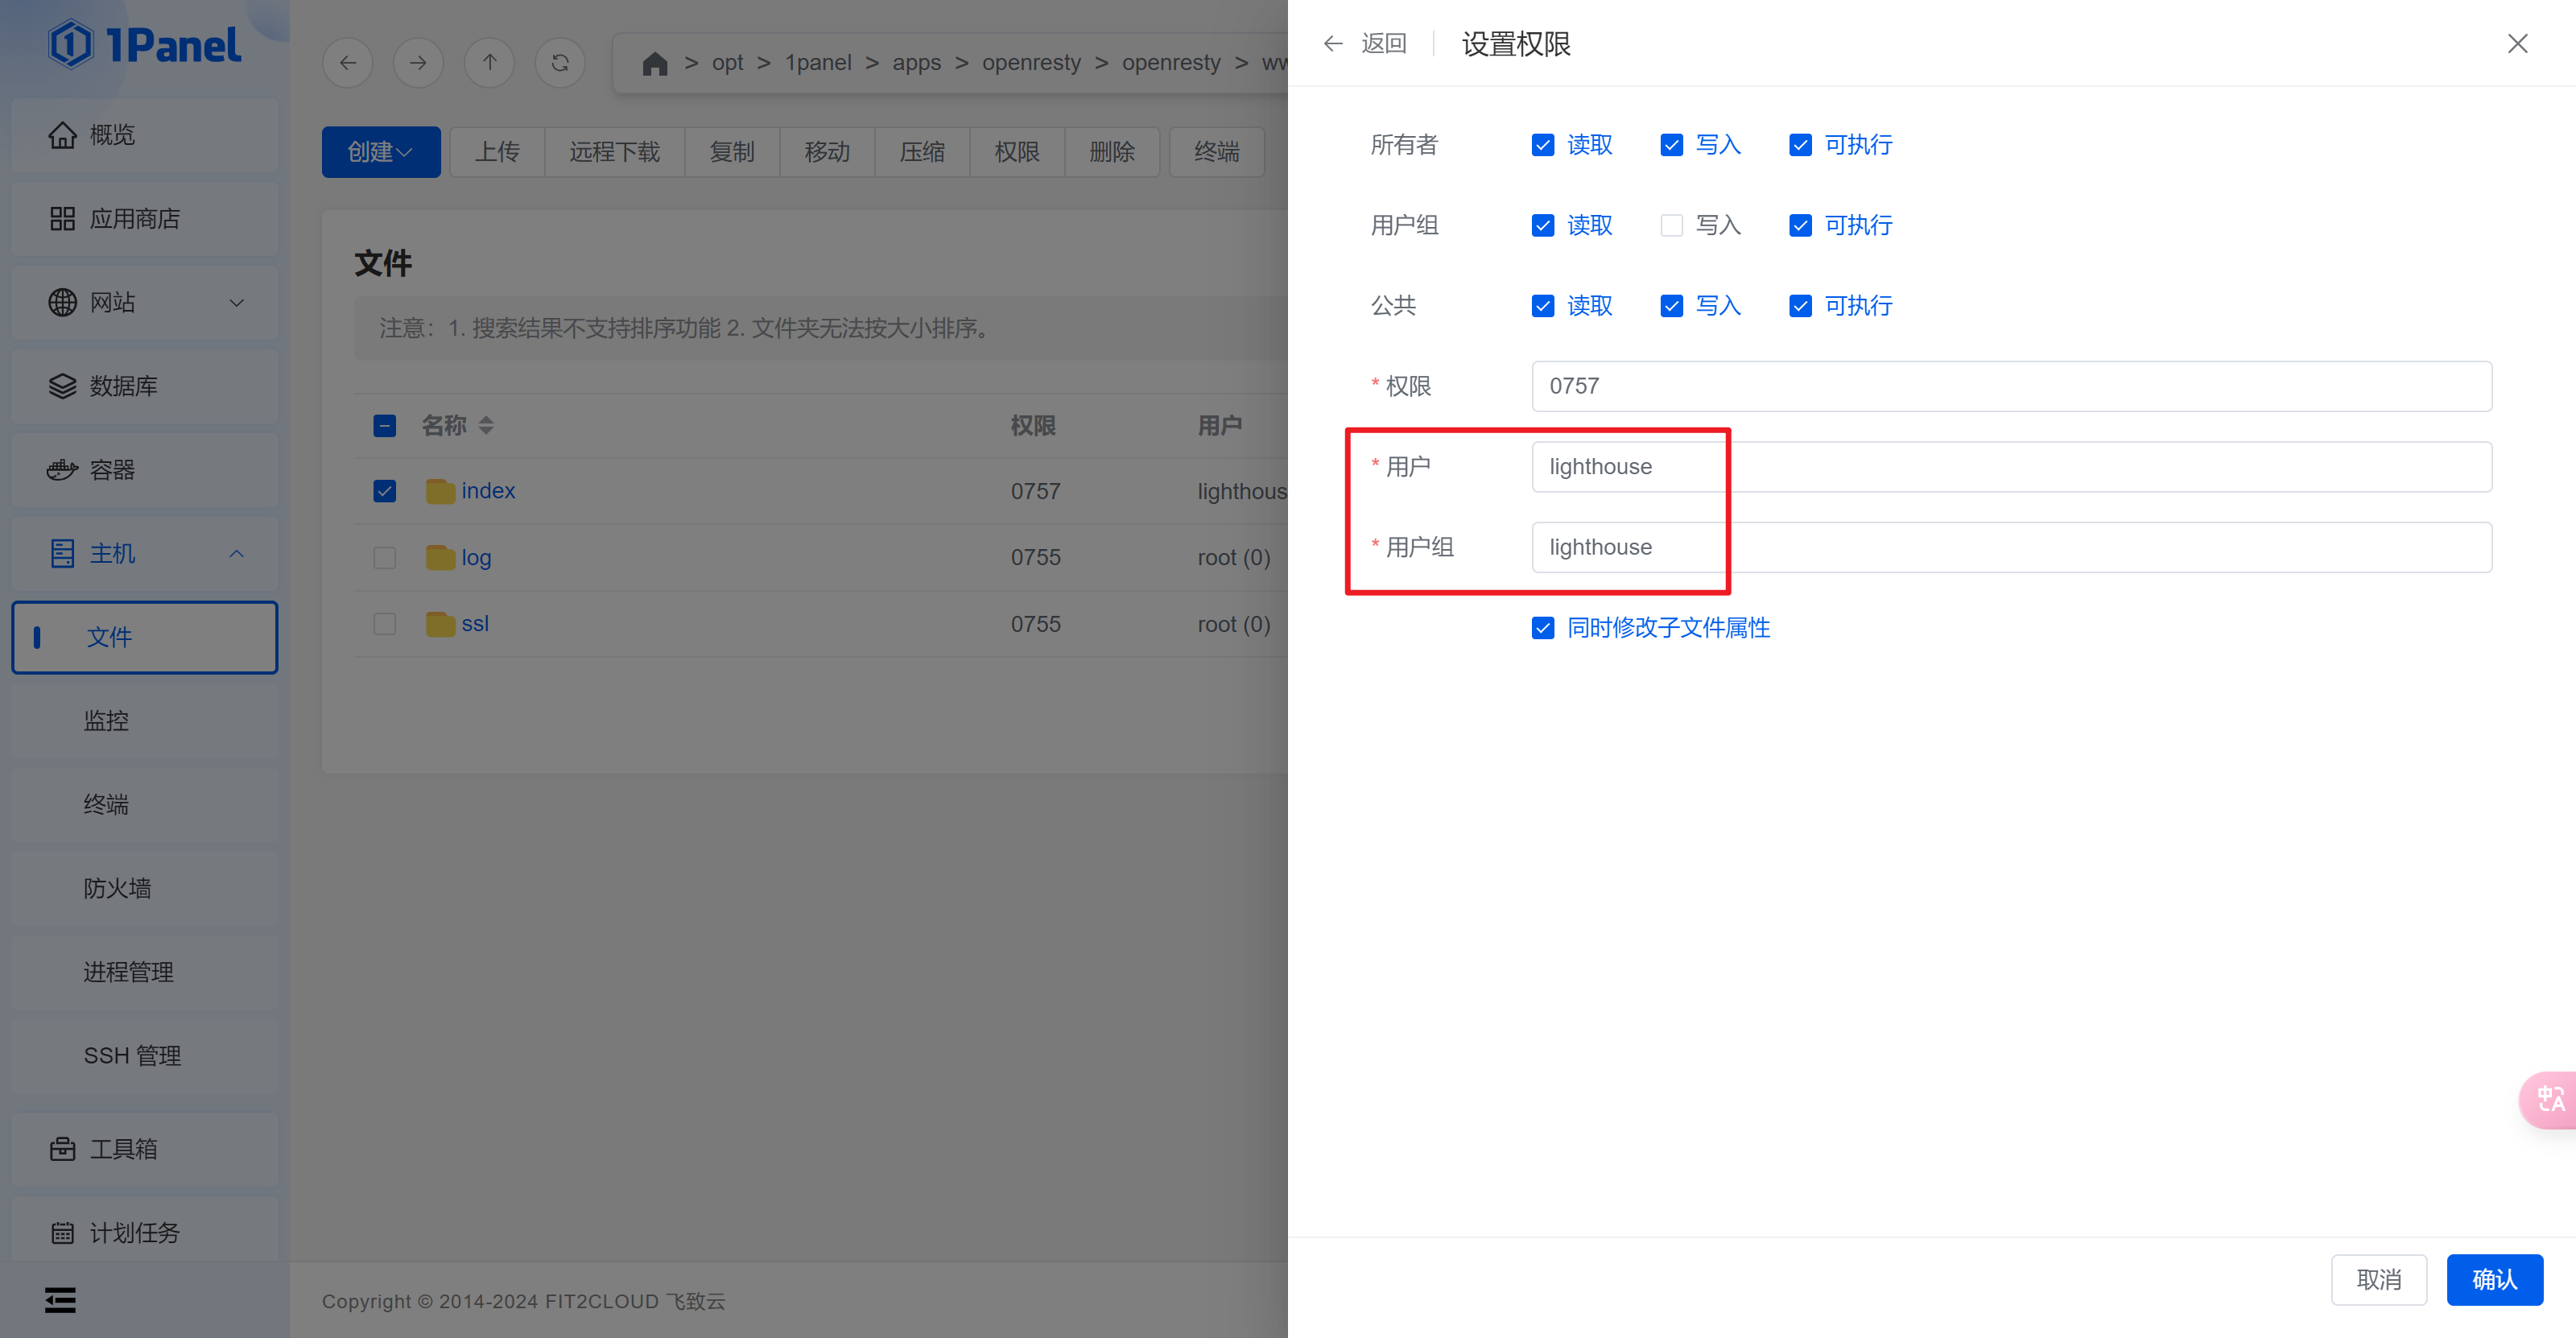2576x1338 pixels.
Task: Select 进程管理 process management item
Action: pos(145,972)
